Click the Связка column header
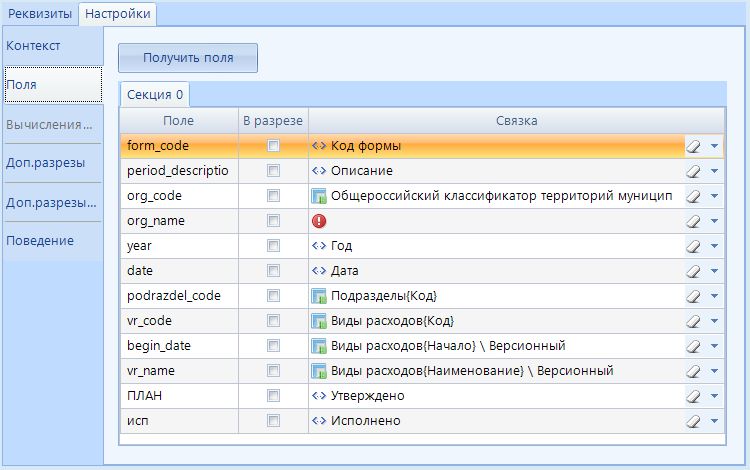The height and width of the screenshot is (470, 750). 516,121
